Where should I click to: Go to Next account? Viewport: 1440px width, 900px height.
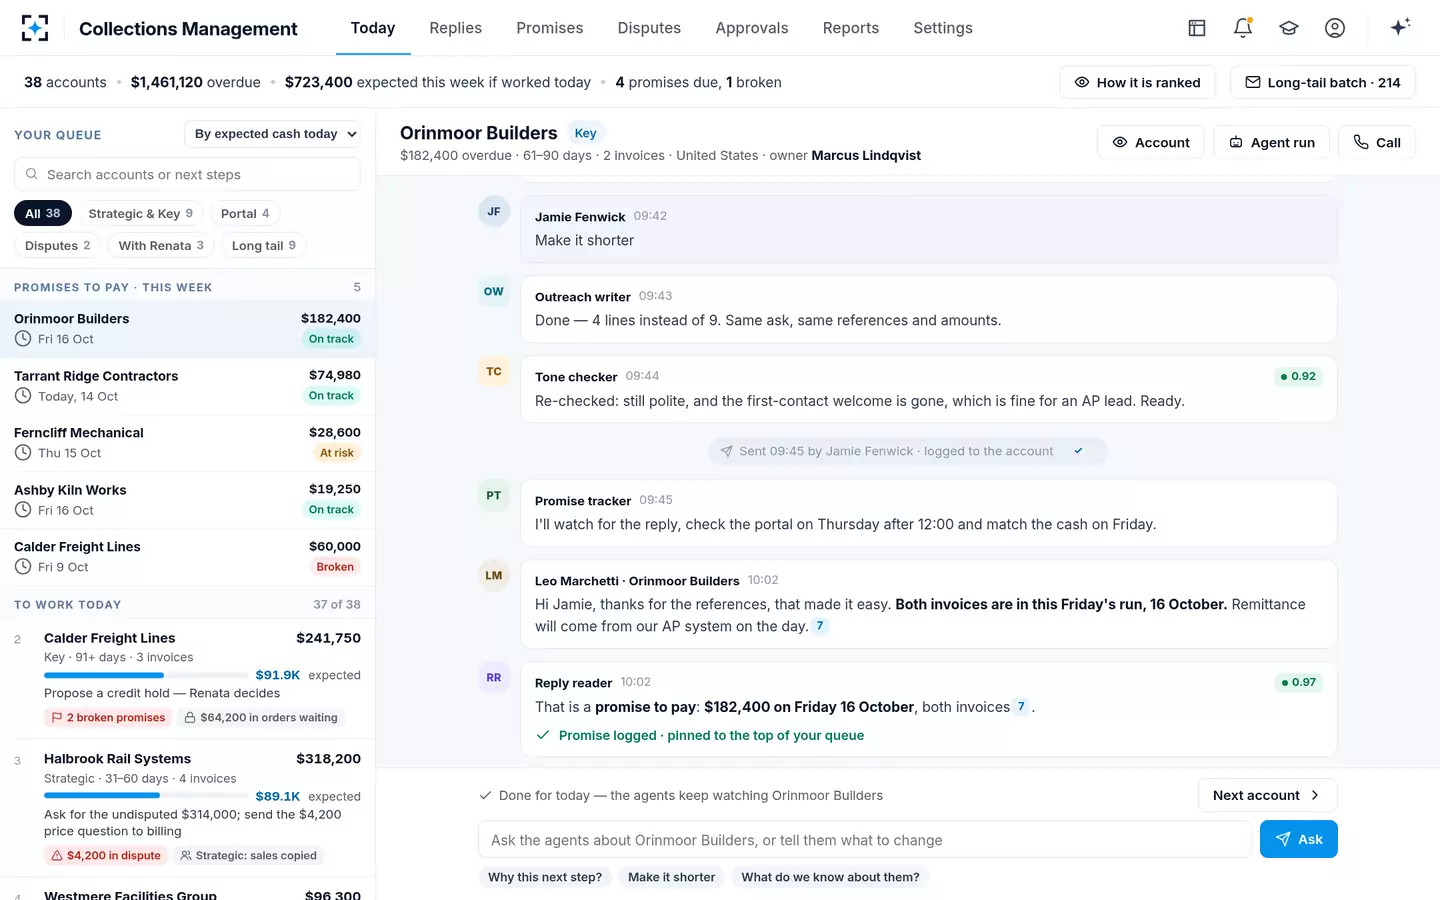(x=1267, y=795)
